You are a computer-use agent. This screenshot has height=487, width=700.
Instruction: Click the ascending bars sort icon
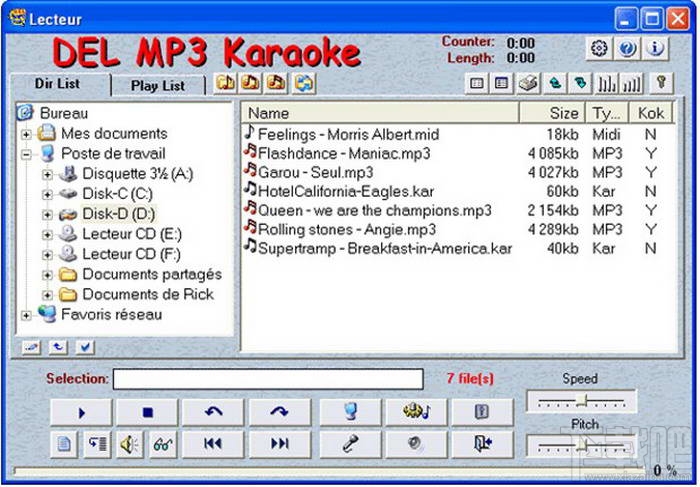point(632,83)
